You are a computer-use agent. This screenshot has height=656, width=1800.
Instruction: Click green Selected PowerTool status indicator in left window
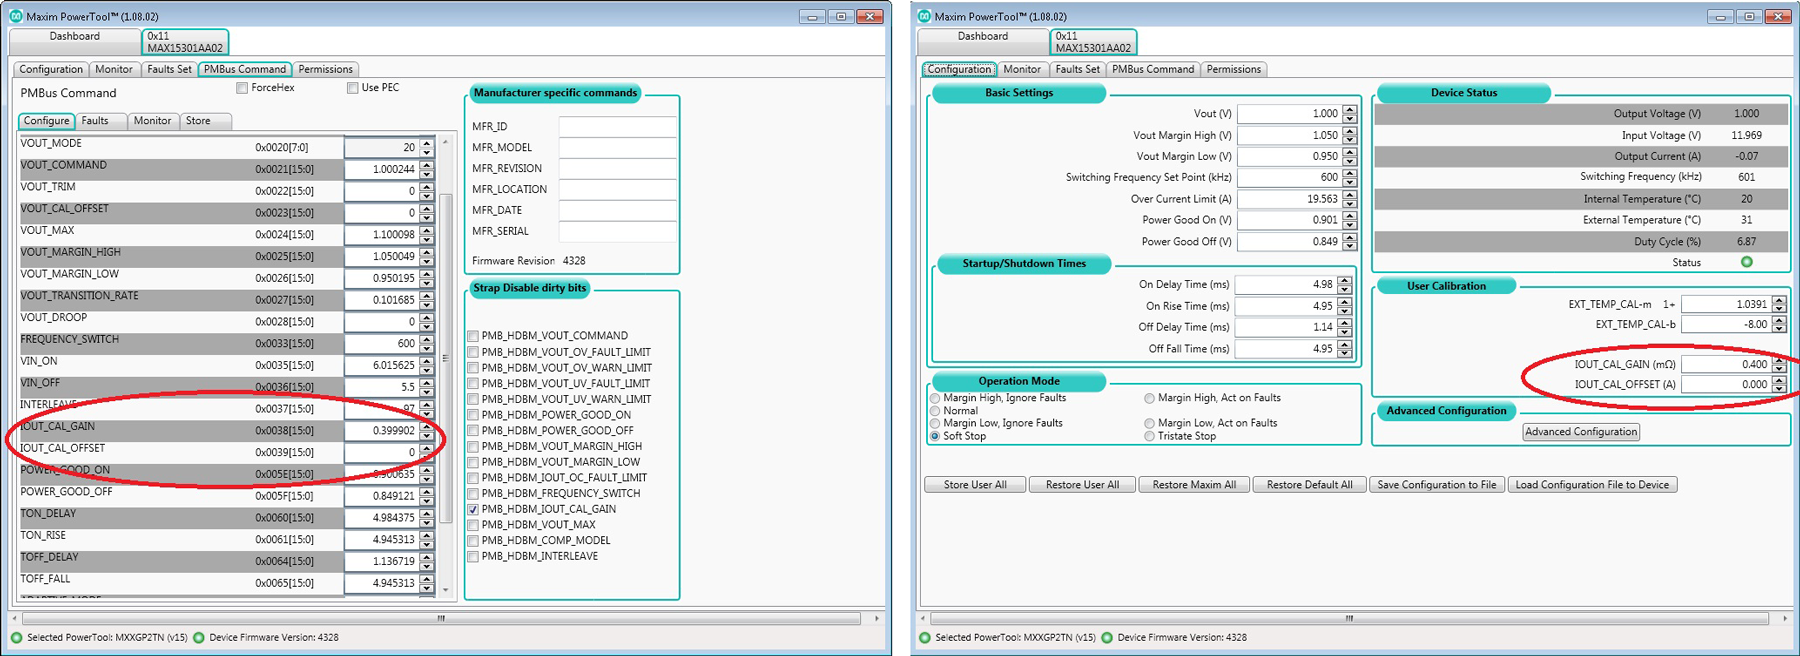pyautogui.click(x=16, y=637)
